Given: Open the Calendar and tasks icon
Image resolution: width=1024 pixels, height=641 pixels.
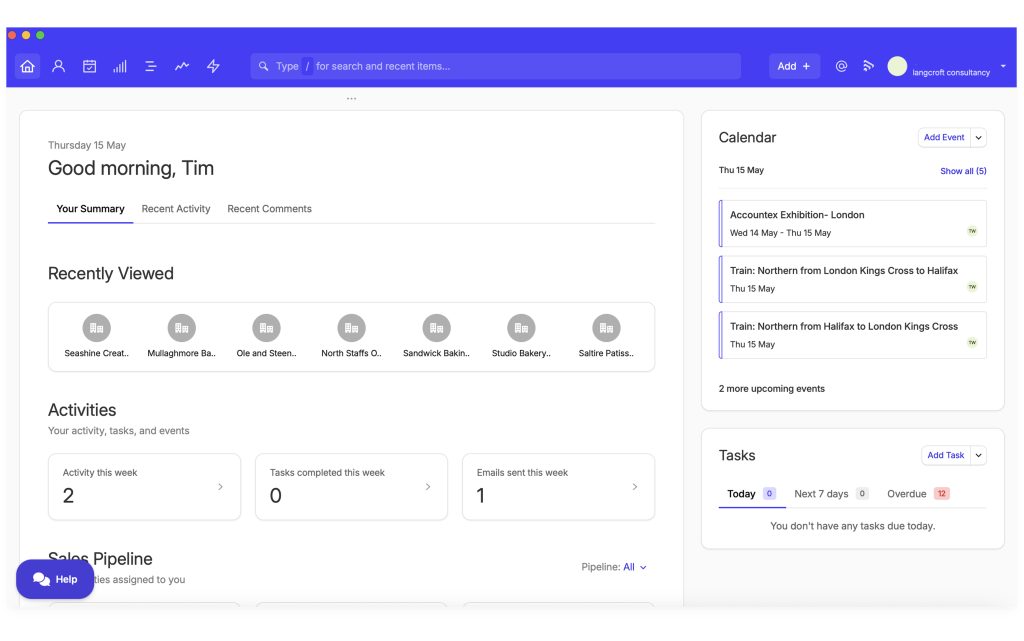Looking at the screenshot, I should (x=89, y=67).
